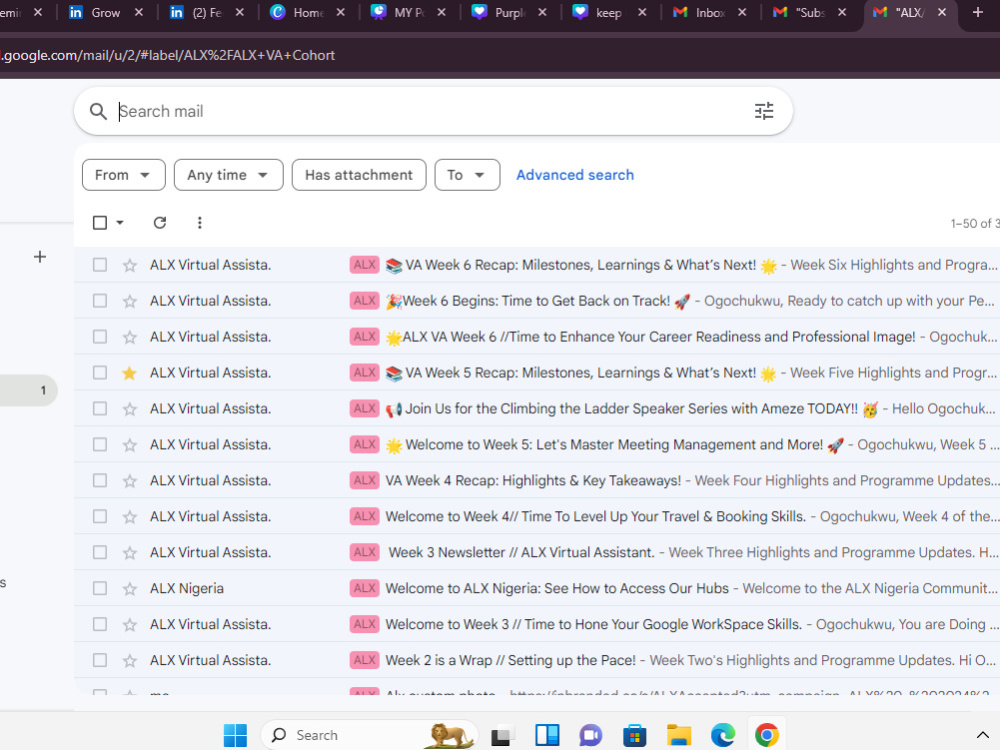Click the Chrome address bar URL

coord(169,55)
